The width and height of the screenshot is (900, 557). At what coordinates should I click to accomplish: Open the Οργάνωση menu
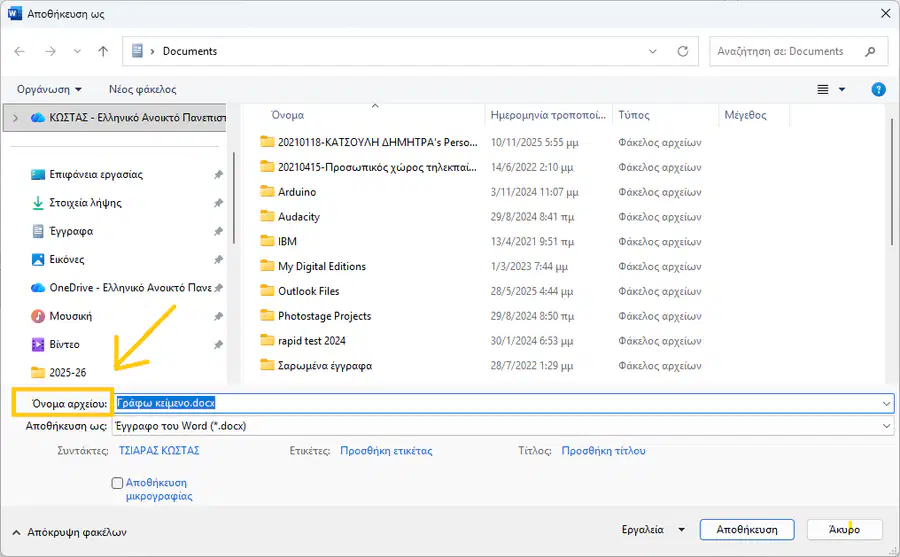(49, 90)
